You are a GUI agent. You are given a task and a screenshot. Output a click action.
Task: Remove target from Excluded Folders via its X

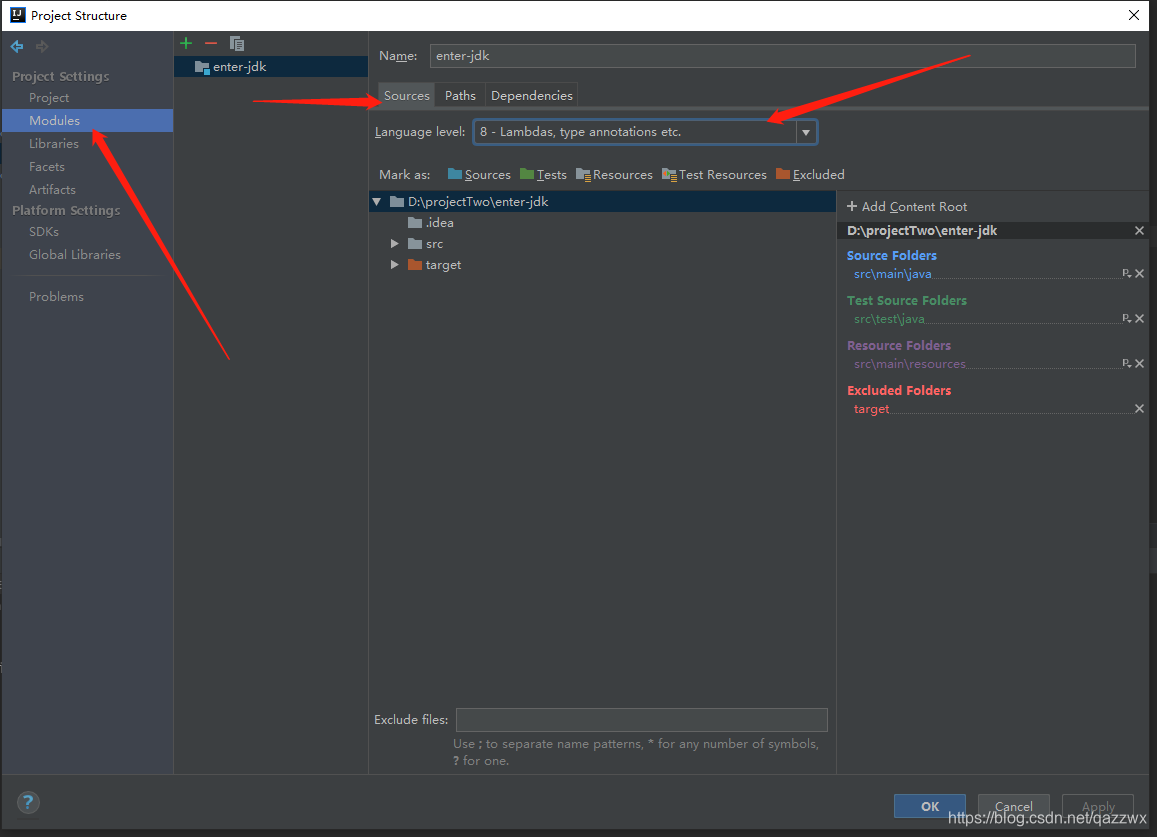pos(1139,408)
